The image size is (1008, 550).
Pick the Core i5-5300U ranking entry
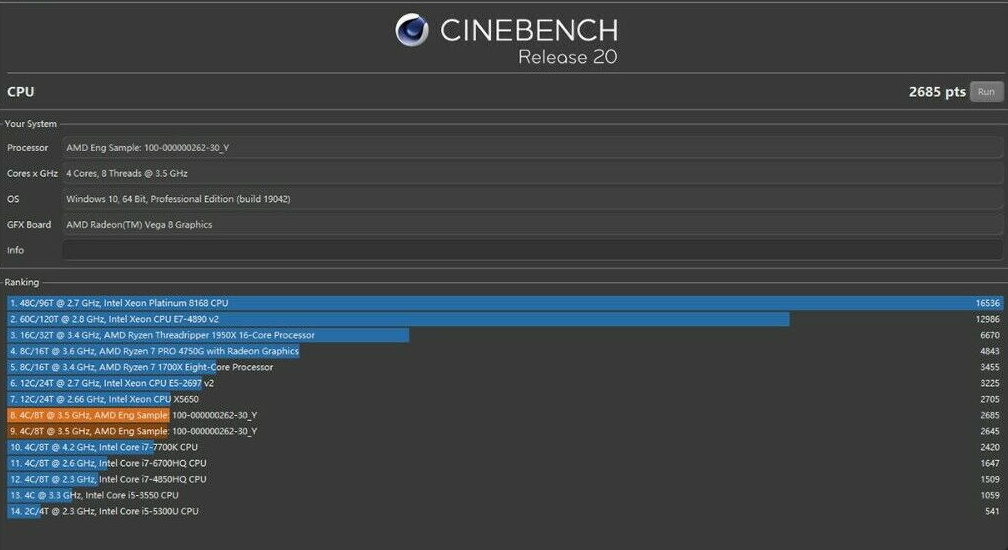505,511
